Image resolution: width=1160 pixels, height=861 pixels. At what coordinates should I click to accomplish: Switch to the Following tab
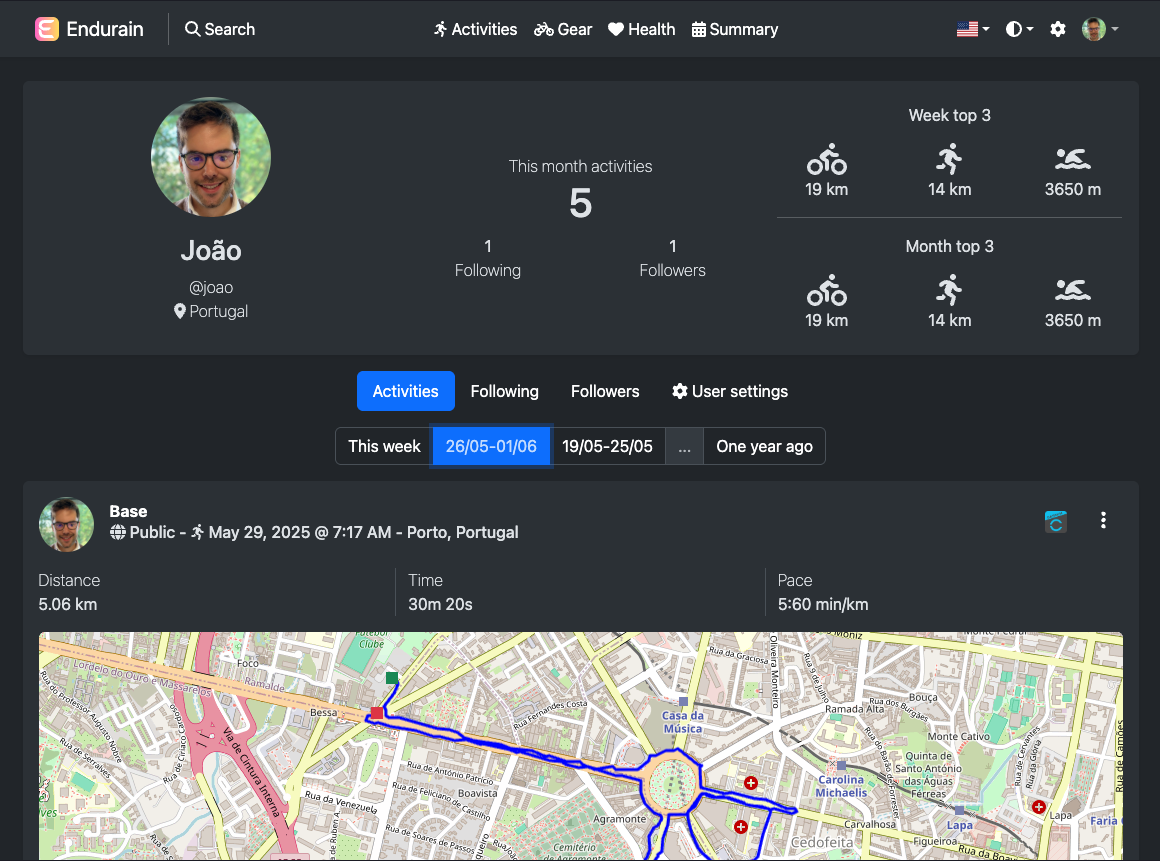[x=505, y=391]
